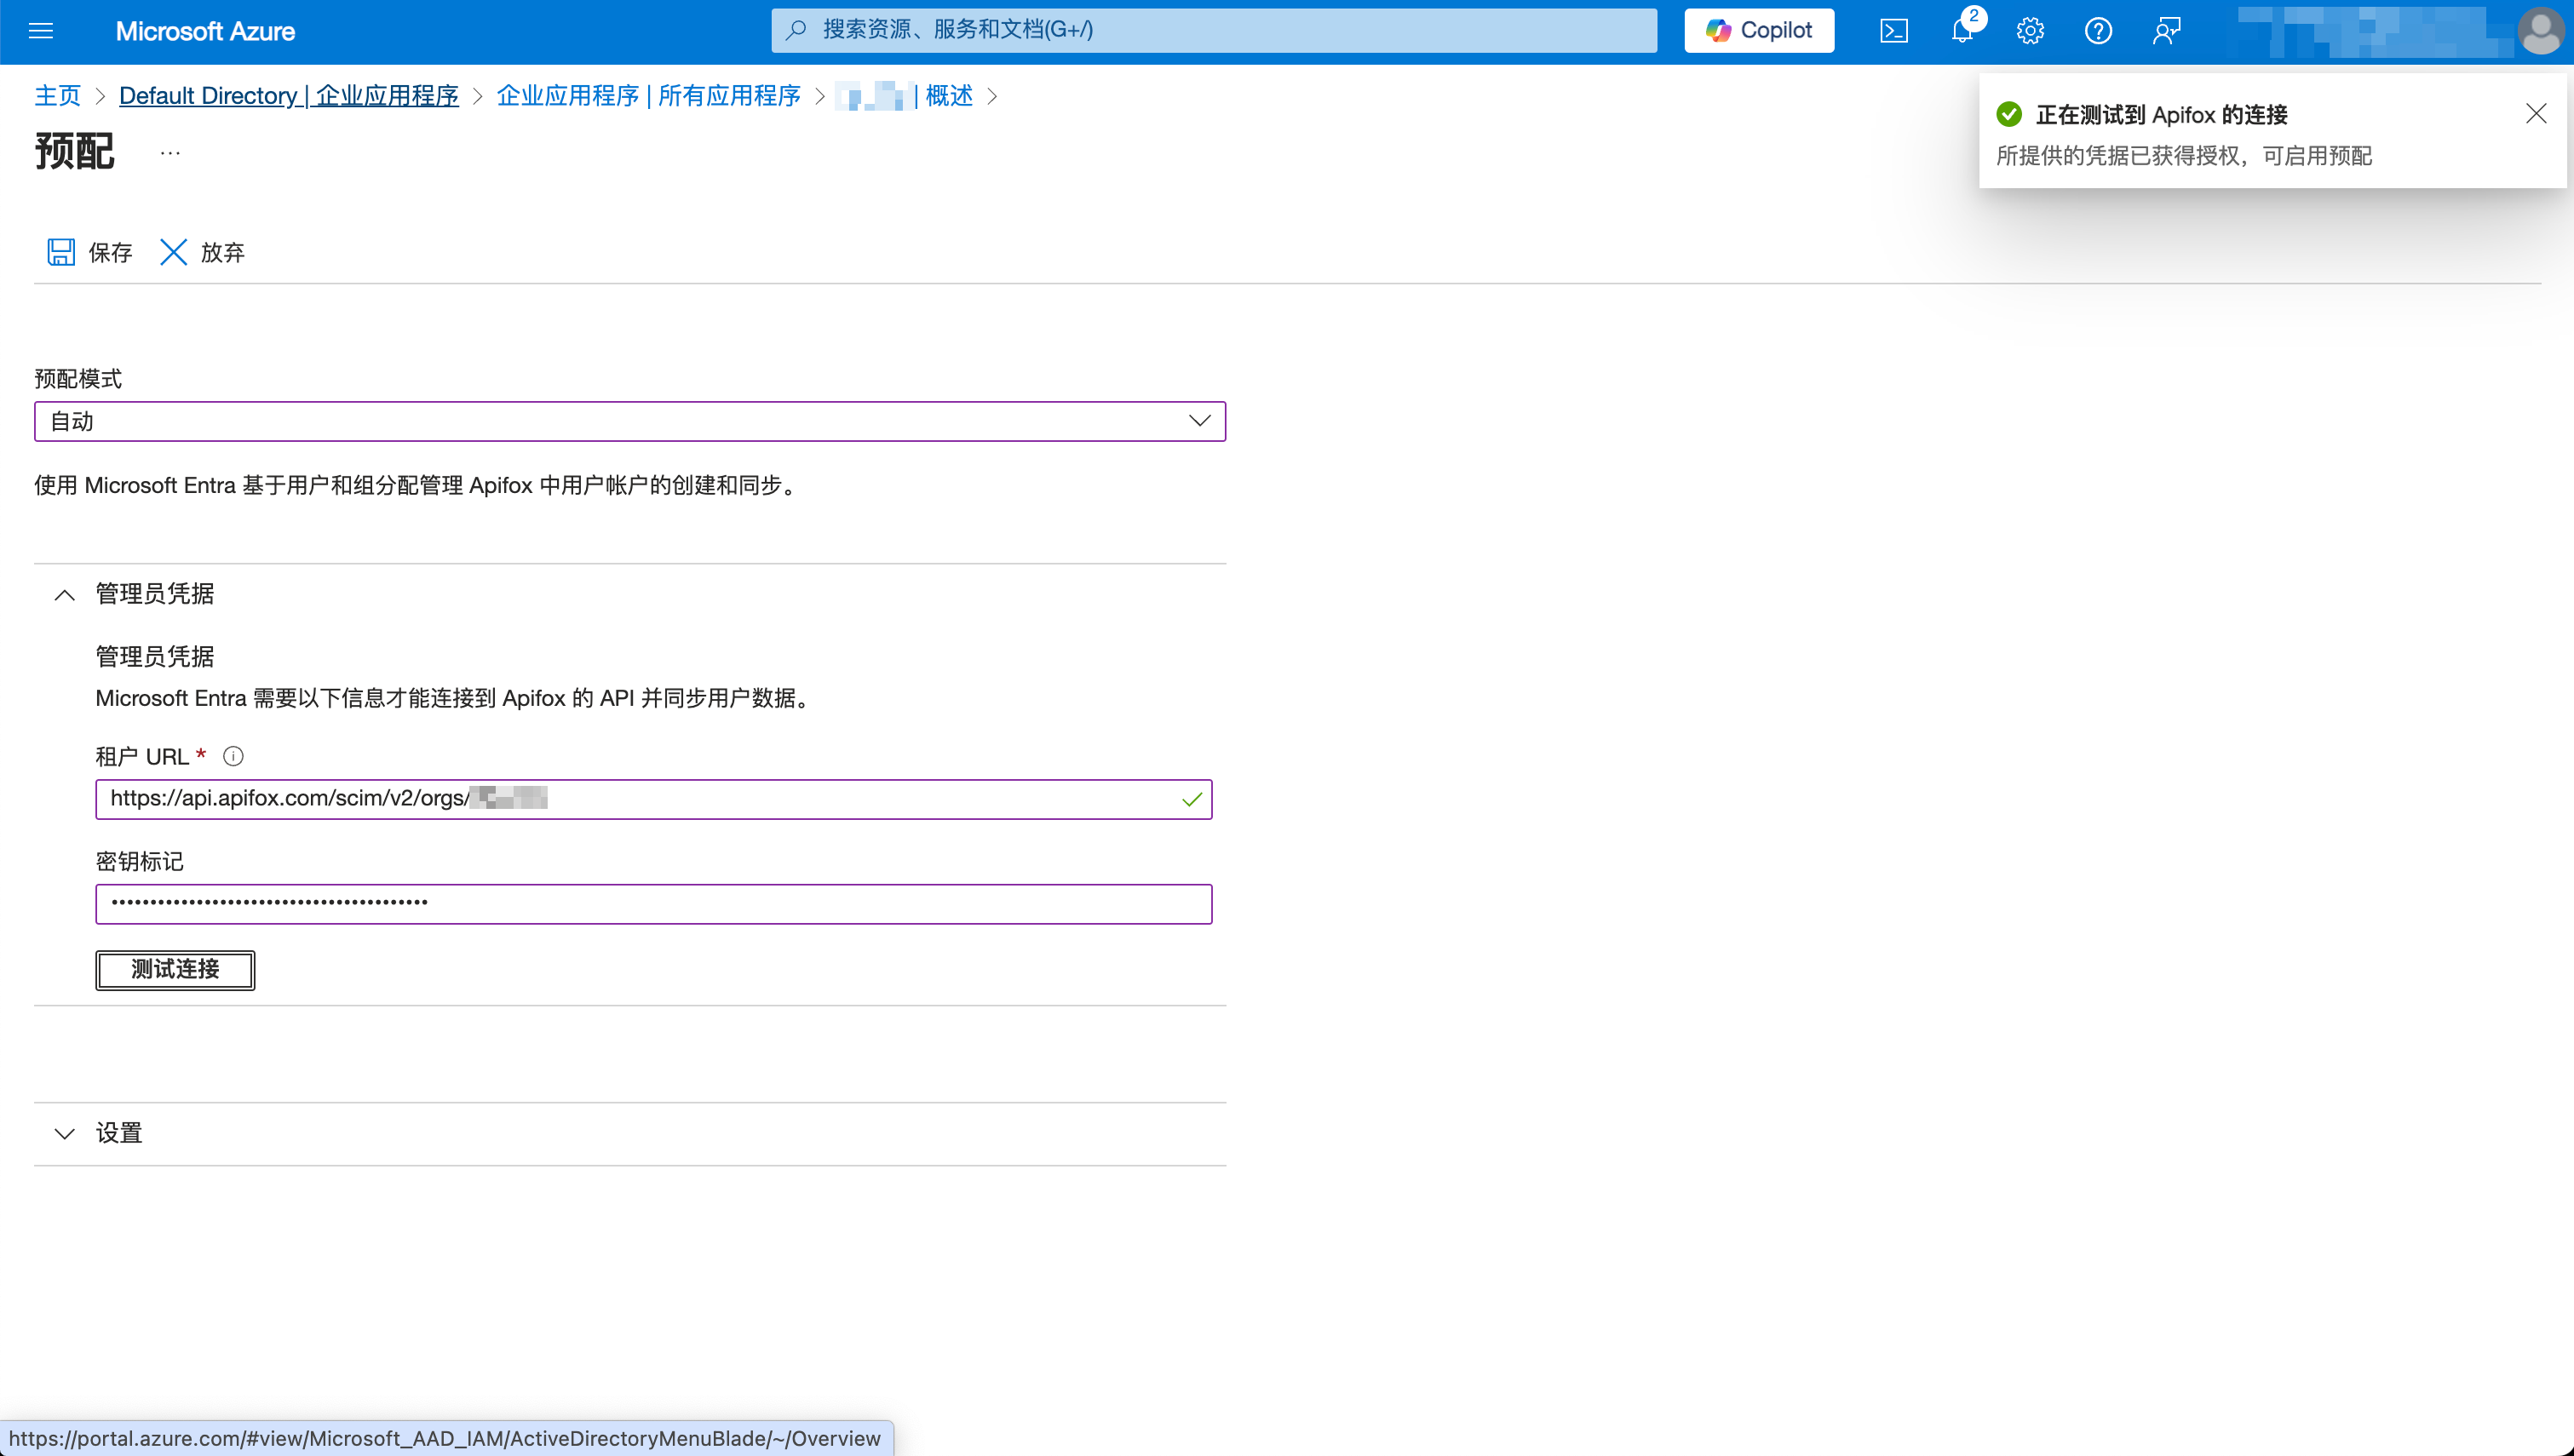
Task: Open the portal hamburger menu
Action: tap(41, 31)
